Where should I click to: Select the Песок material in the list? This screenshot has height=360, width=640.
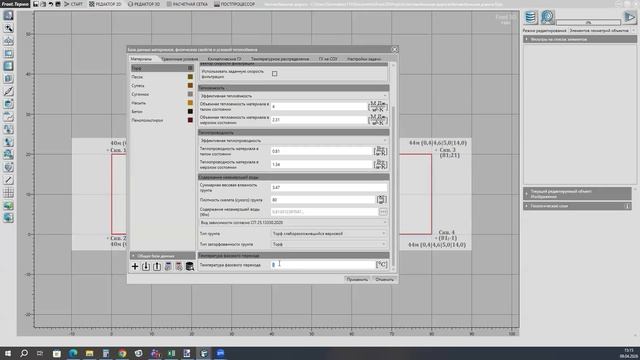(x=162, y=77)
